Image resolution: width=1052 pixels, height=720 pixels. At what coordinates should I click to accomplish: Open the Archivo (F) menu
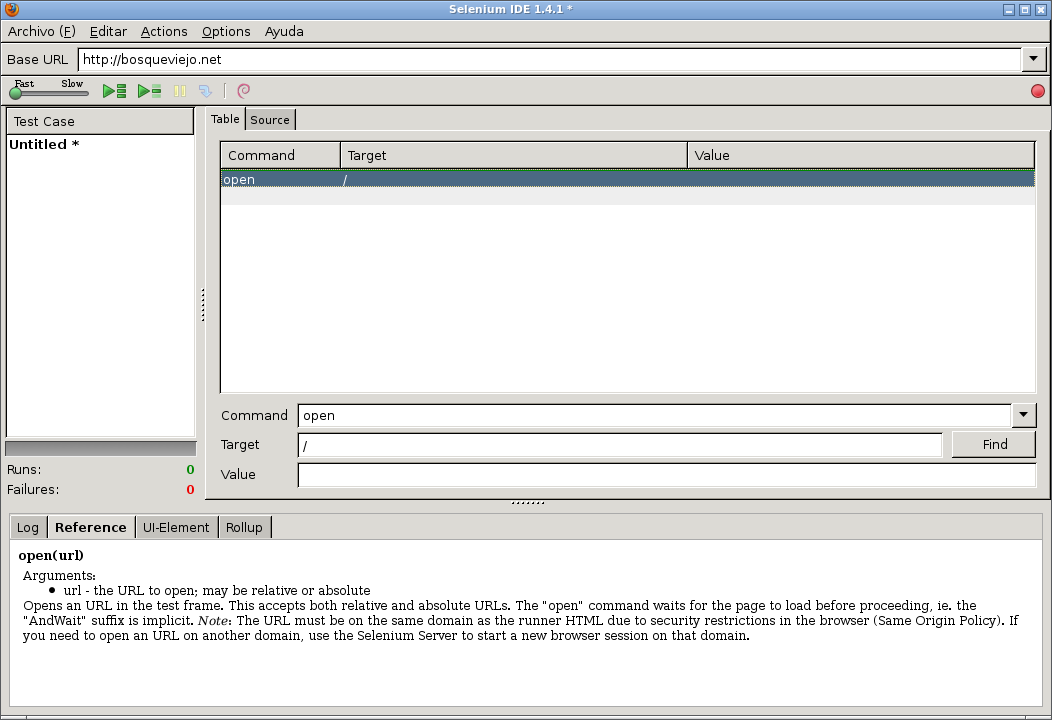42,32
